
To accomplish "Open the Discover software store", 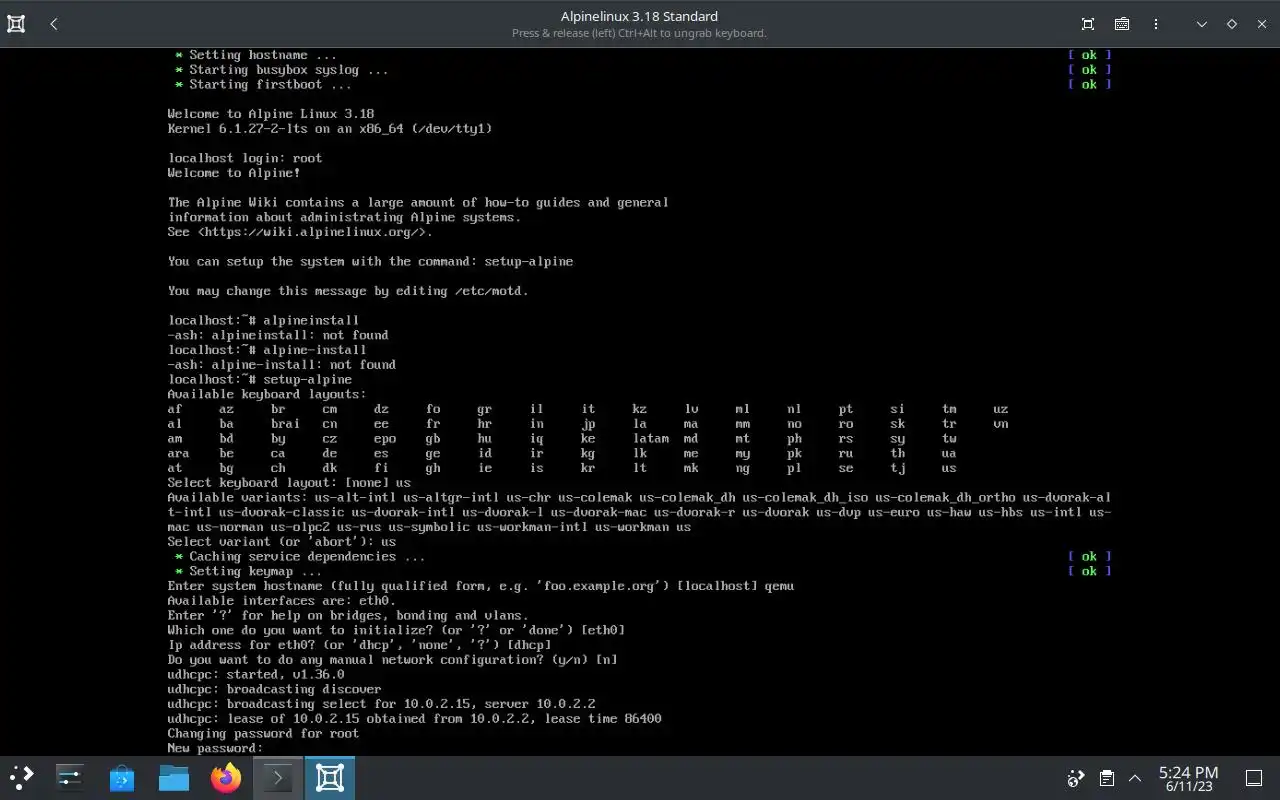I will [122, 777].
